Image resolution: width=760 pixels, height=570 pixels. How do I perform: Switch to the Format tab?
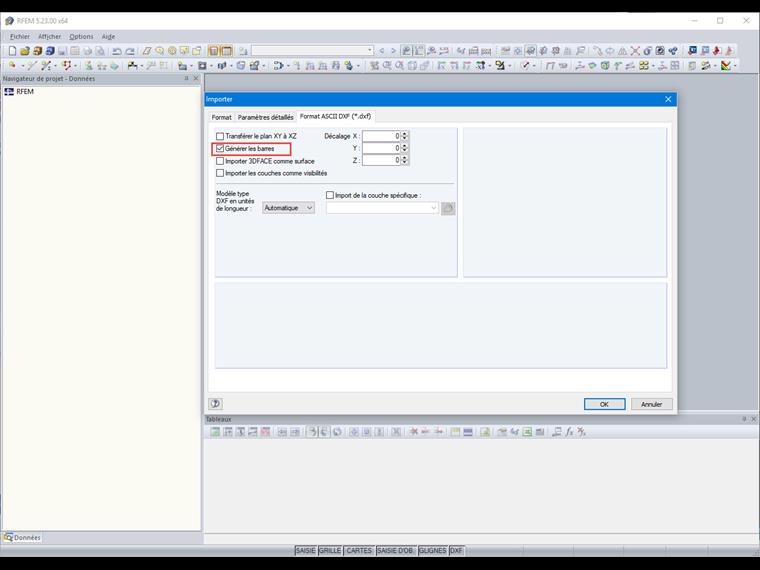click(x=222, y=117)
